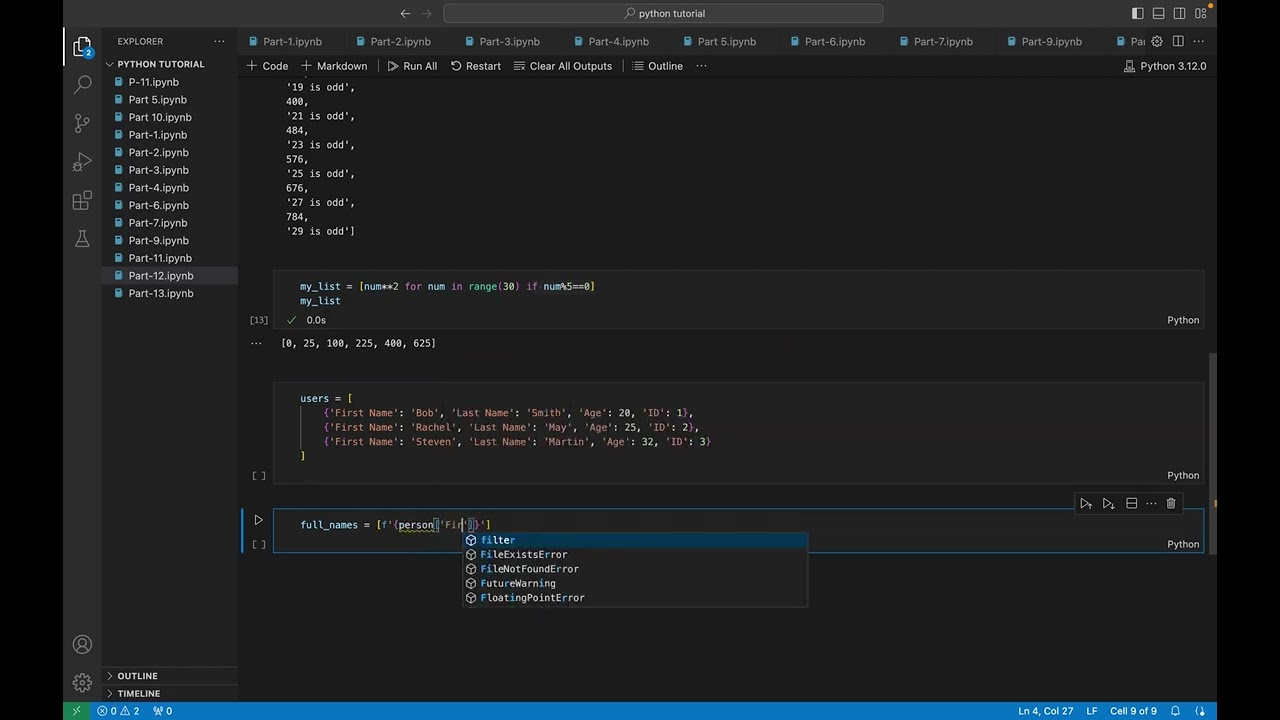This screenshot has height=720, width=1280.
Task: Open the notebook Outline button
Action: pyautogui.click(x=657, y=66)
